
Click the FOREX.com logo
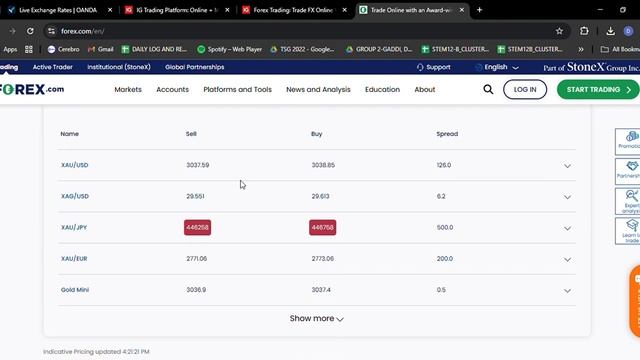click(32, 89)
